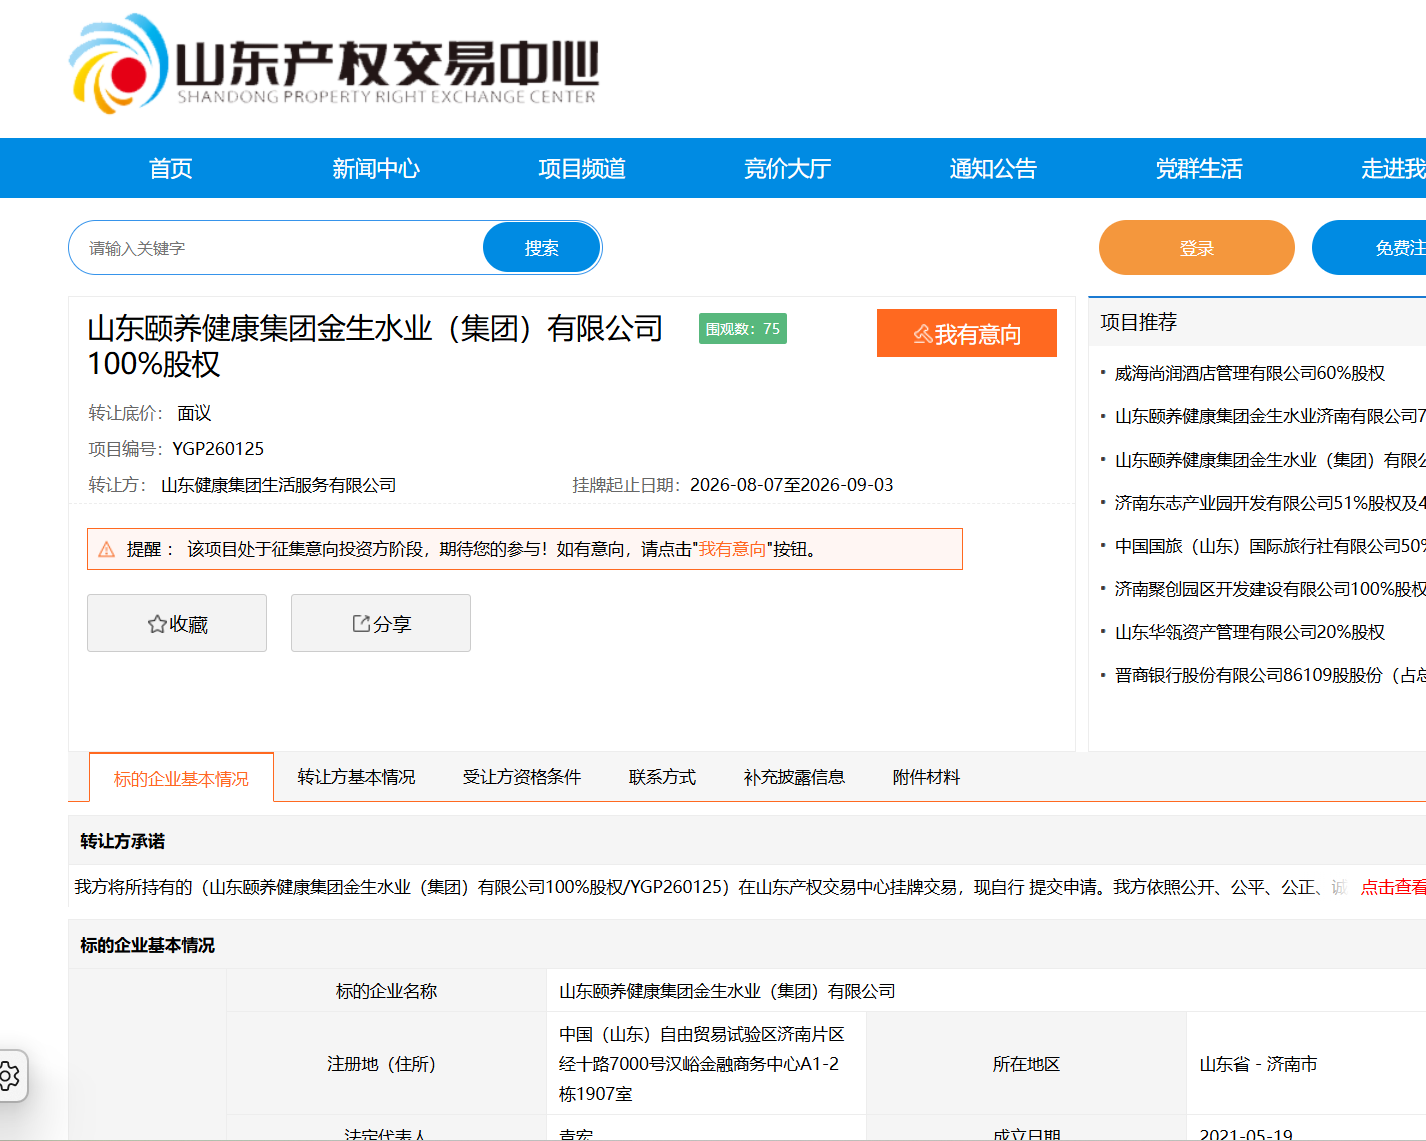This screenshot has height=1141, width=1426.
Task: Select 竞价大厅 from the navigation bar
Action: click(x=787, y=168)
